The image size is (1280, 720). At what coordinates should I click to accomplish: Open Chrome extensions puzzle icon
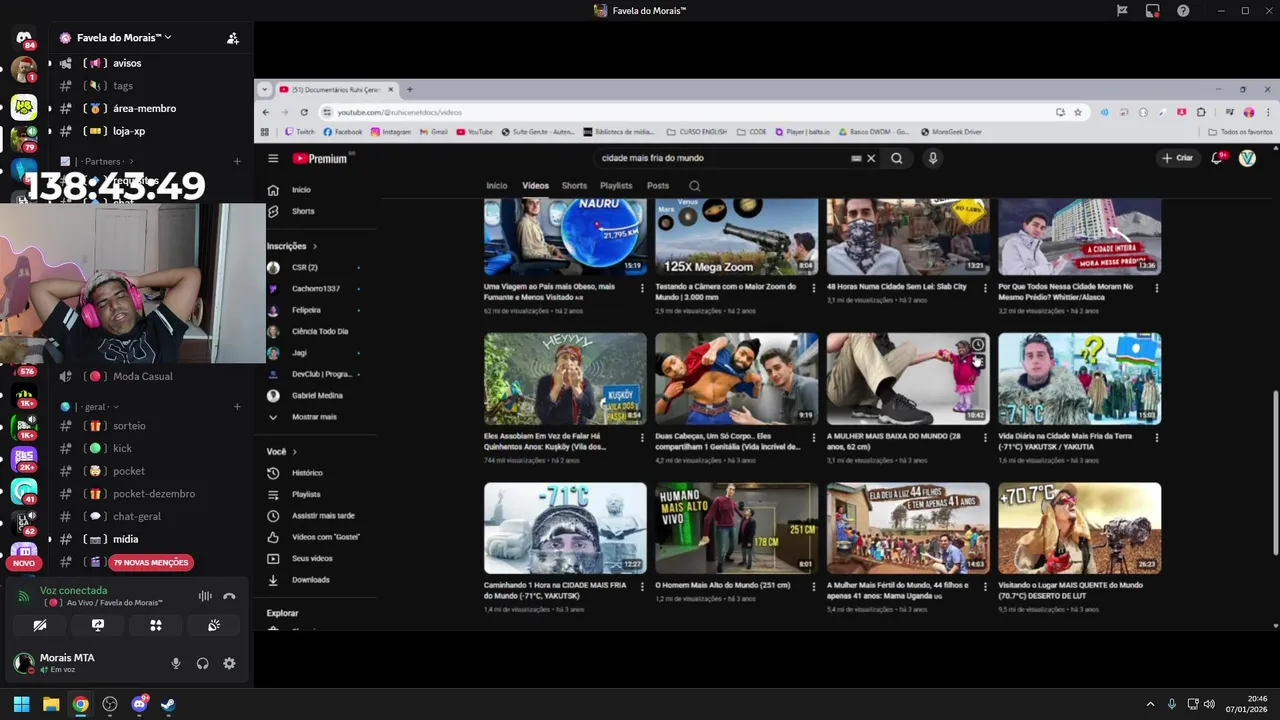pos(1201,112)
